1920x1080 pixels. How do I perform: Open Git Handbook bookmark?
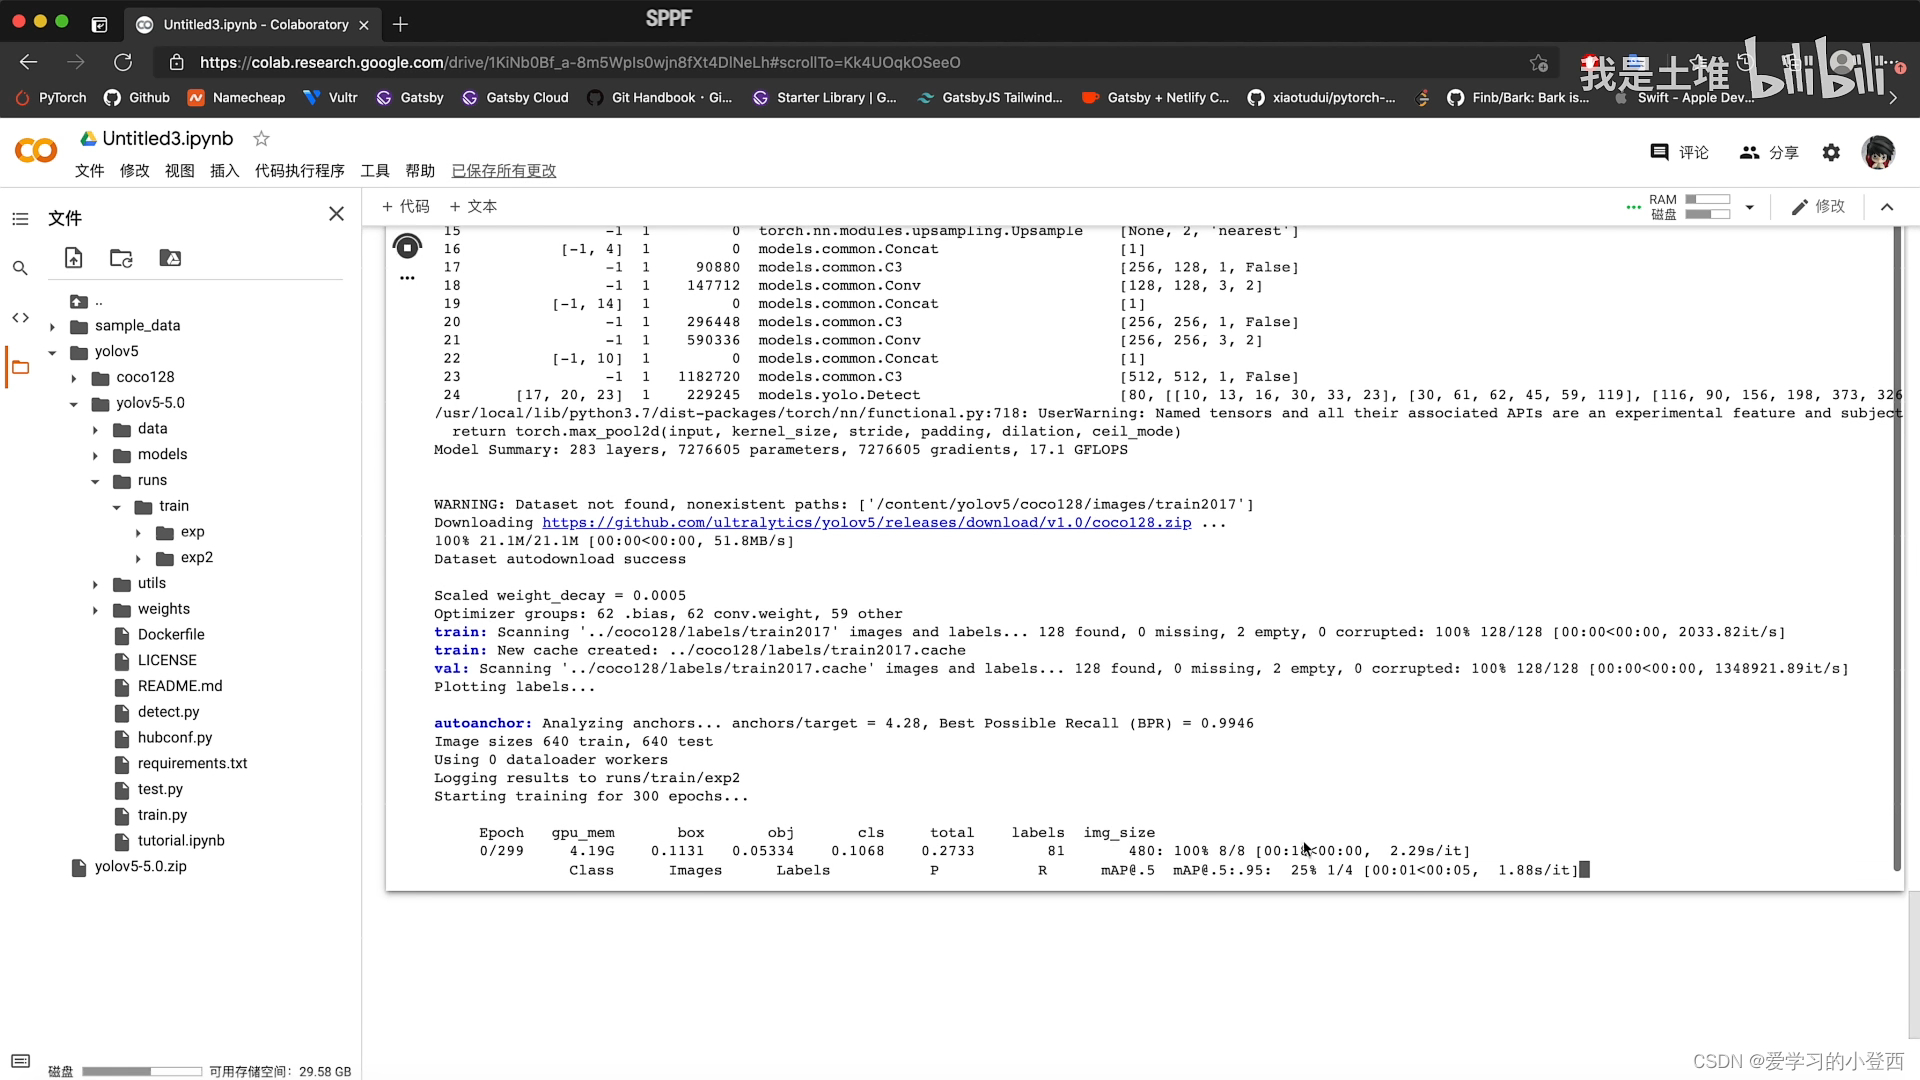[x=660, y=98]
